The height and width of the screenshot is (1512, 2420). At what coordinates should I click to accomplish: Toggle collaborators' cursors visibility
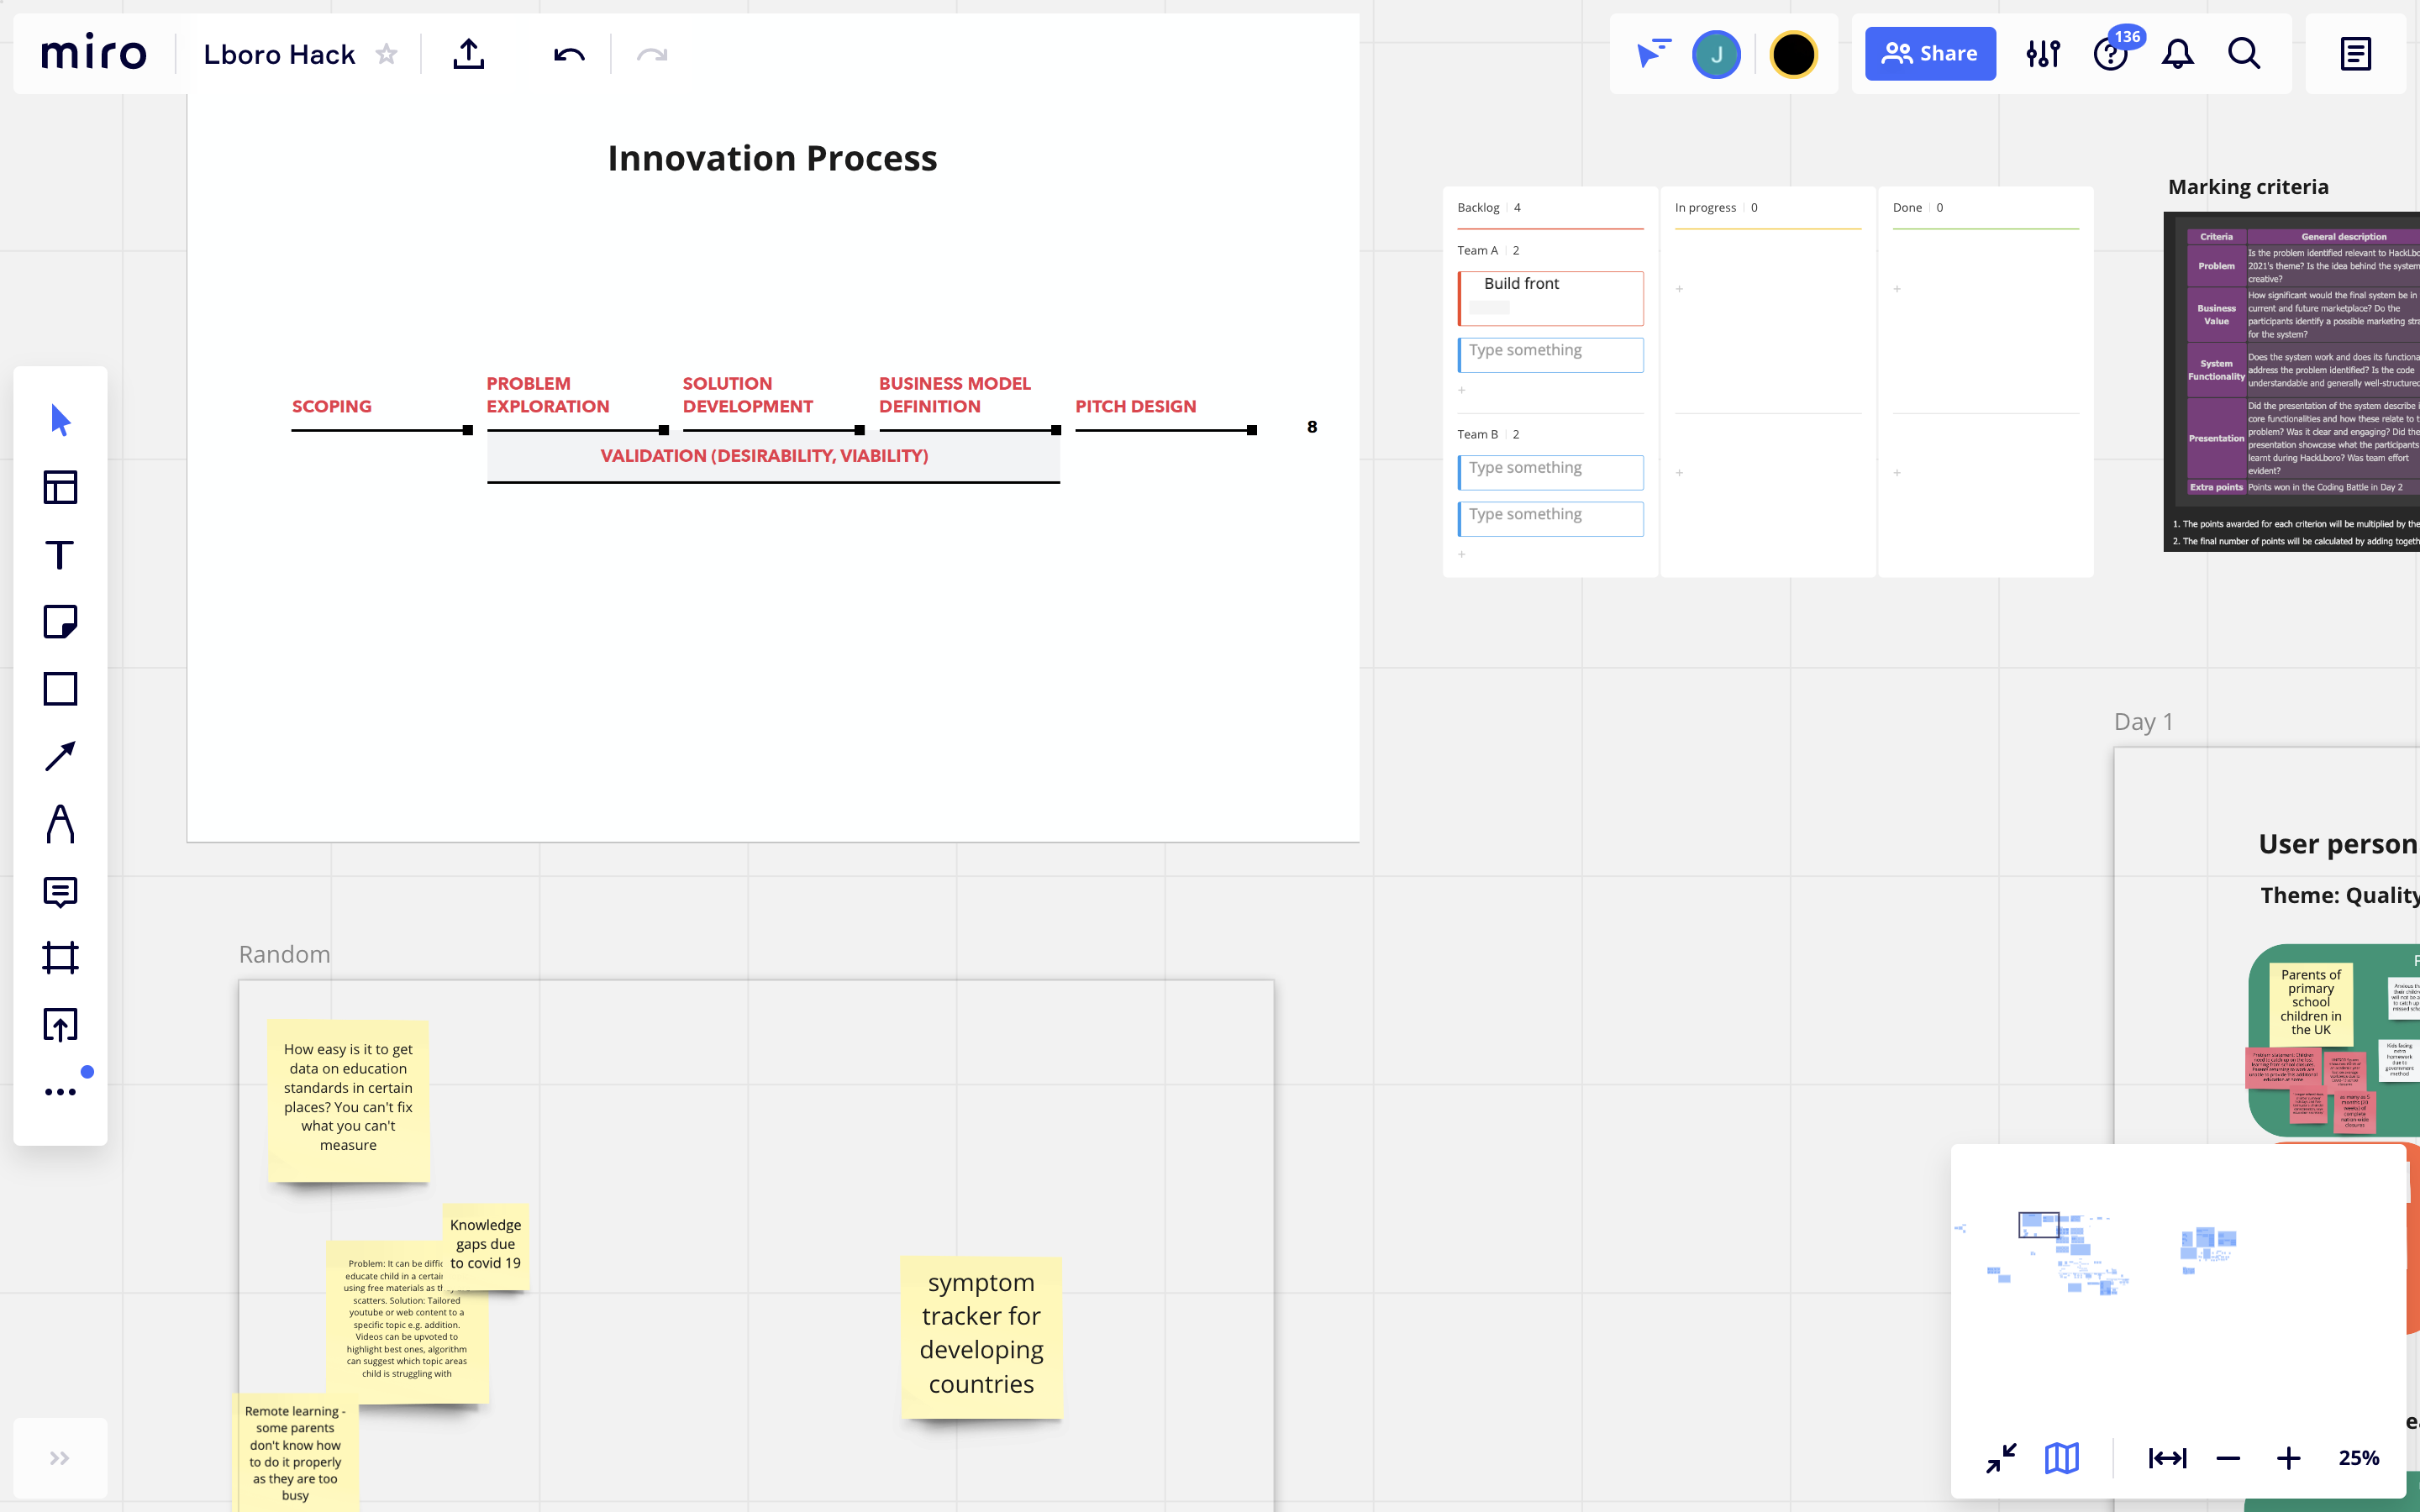pos(1653,54)
